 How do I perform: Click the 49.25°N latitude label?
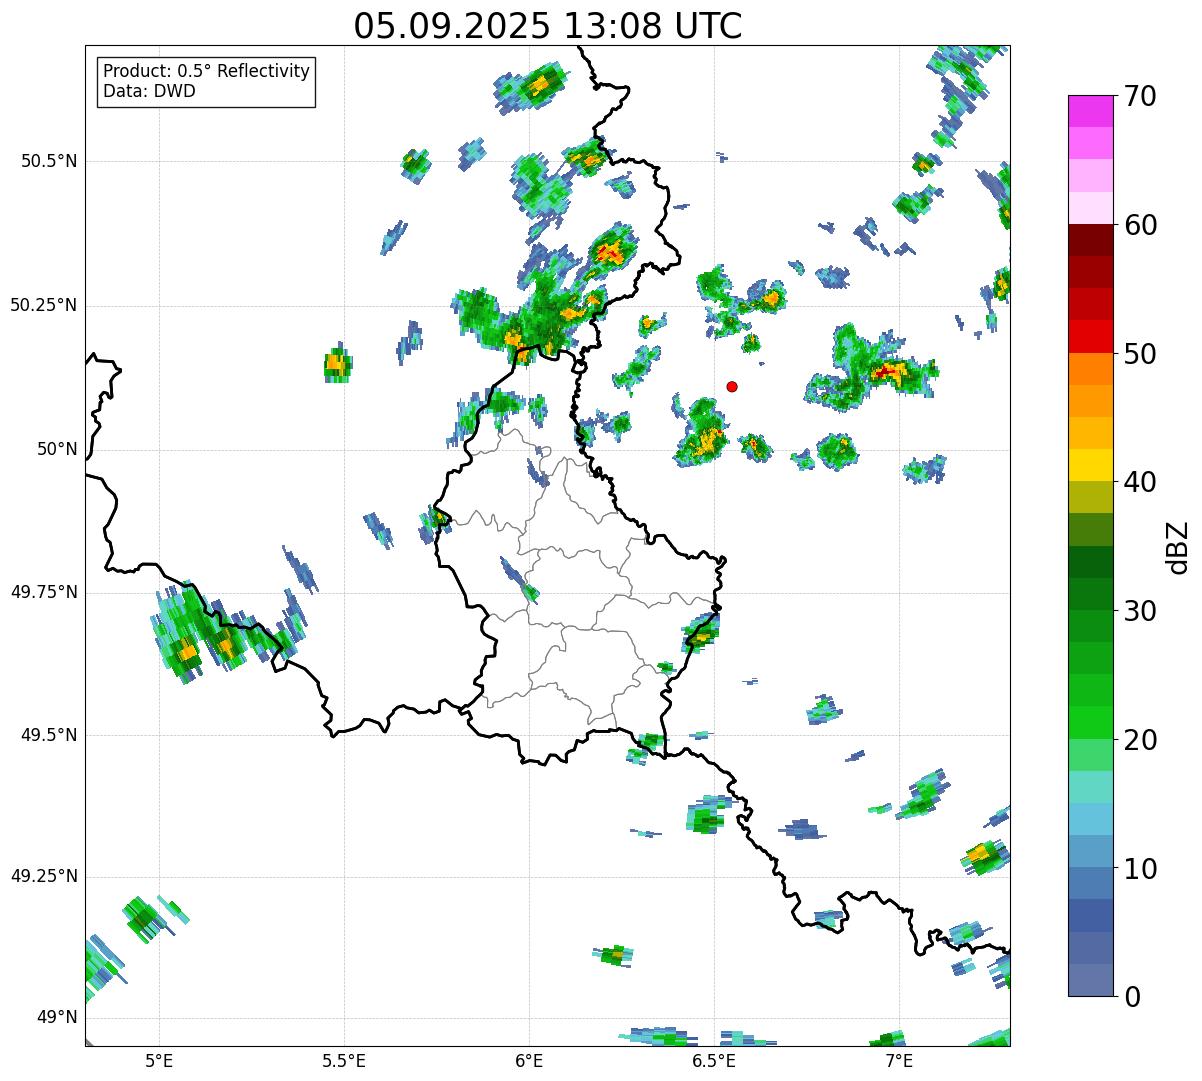tap(44, 876)
